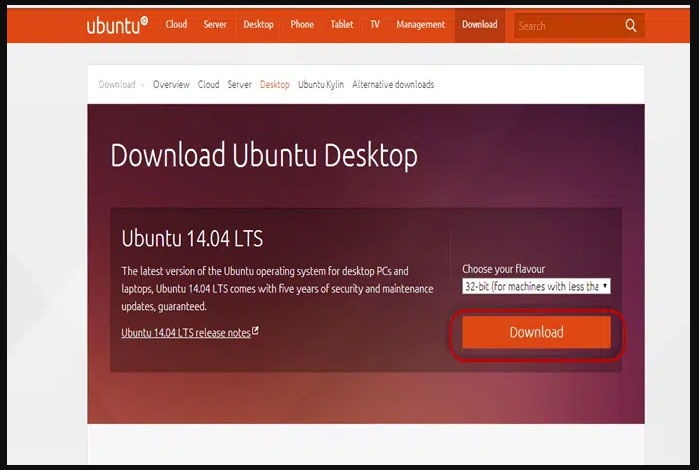Open the Cloud menu in top navigation
Viewport: 699px width, 470px height.
(176, 25)
